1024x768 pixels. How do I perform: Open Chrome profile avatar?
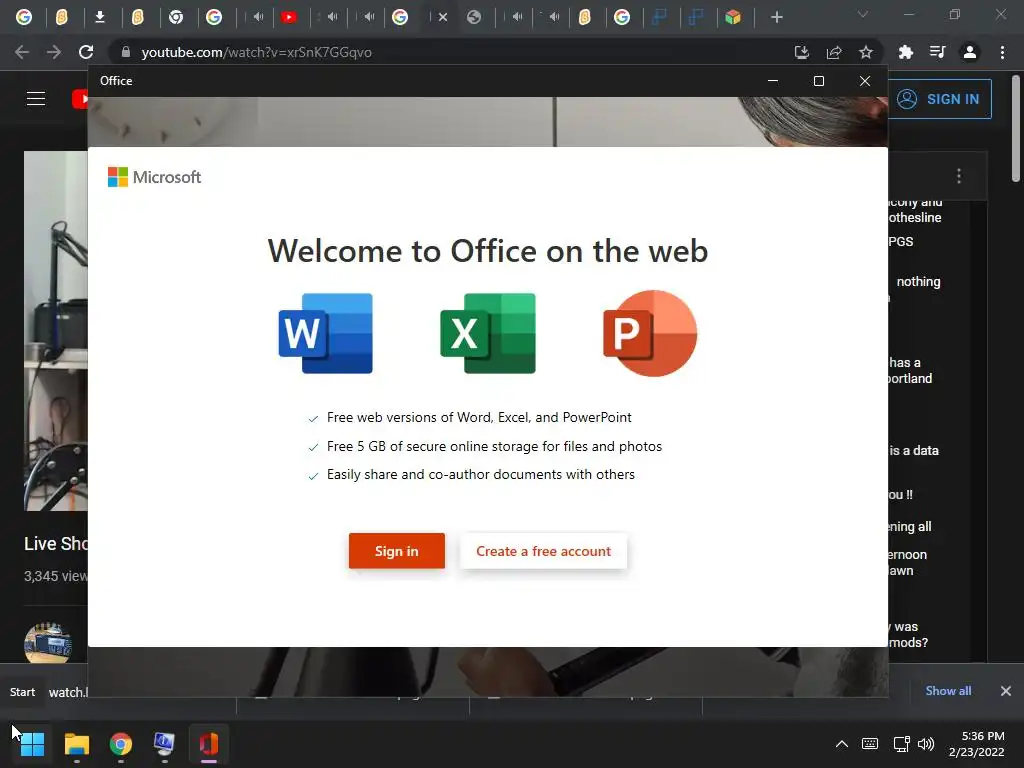970,52
